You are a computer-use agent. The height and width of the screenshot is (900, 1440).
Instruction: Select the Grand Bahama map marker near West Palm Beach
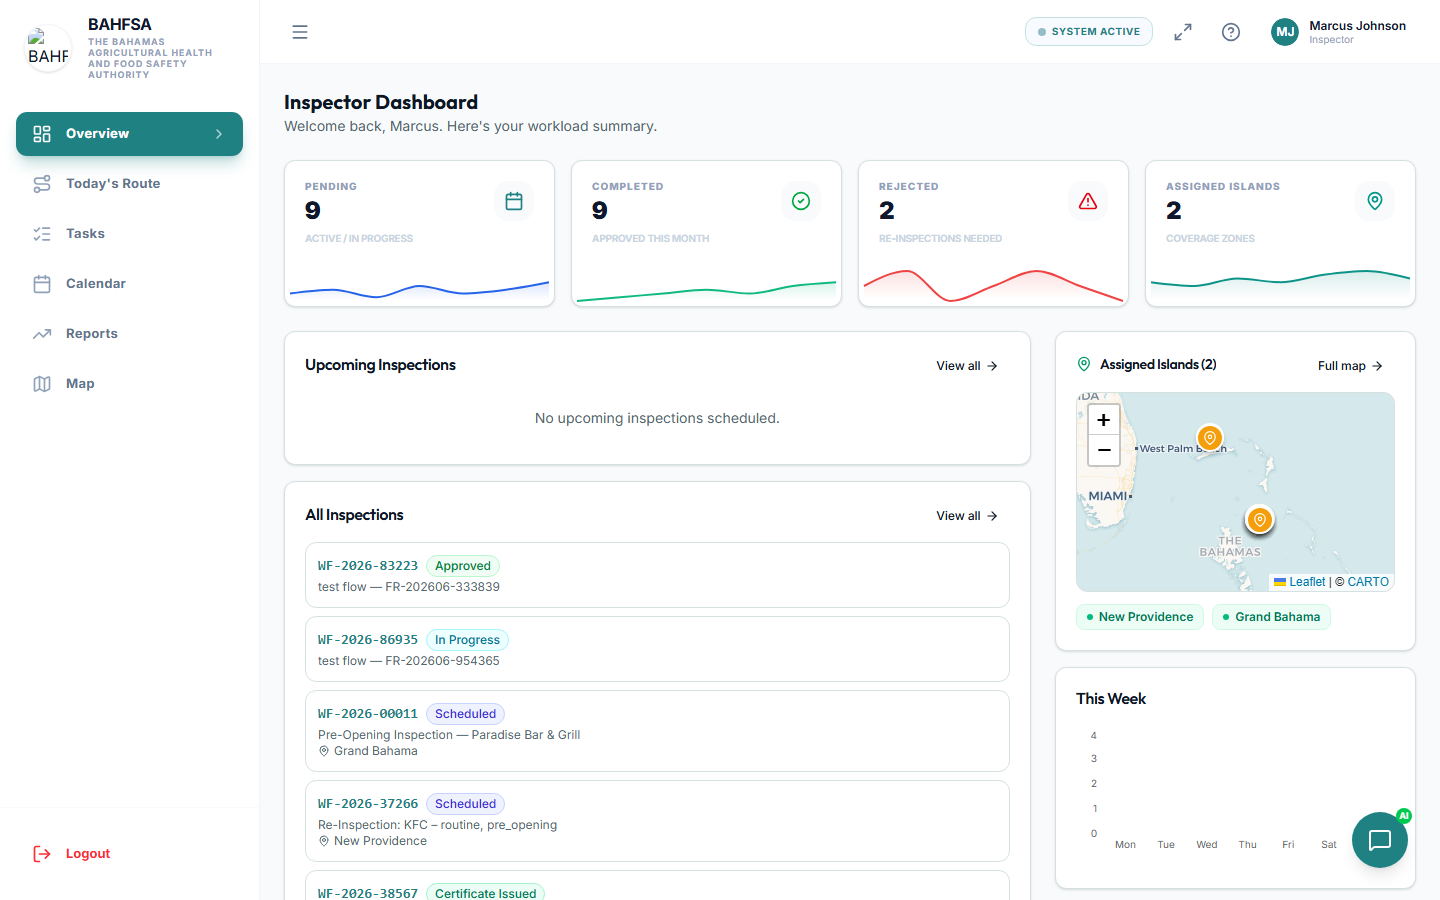[x=1210, y=438]
